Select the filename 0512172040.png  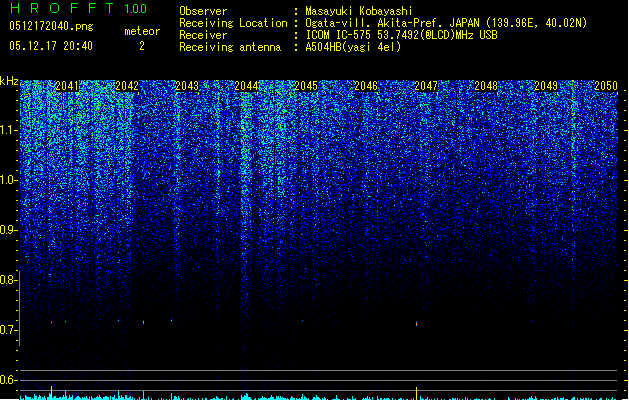coord(51,26)
